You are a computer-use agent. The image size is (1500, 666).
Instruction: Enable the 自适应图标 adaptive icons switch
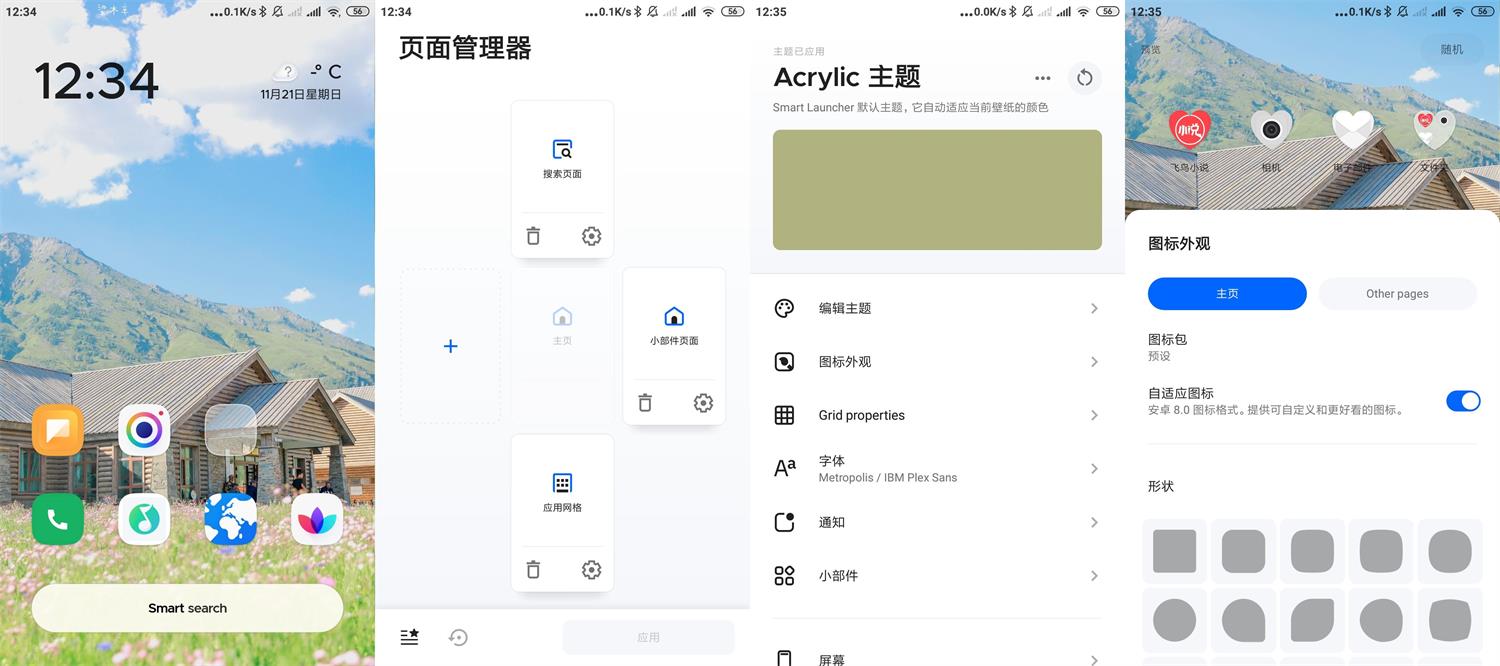pyautogui.click(x=1463, y=400)
